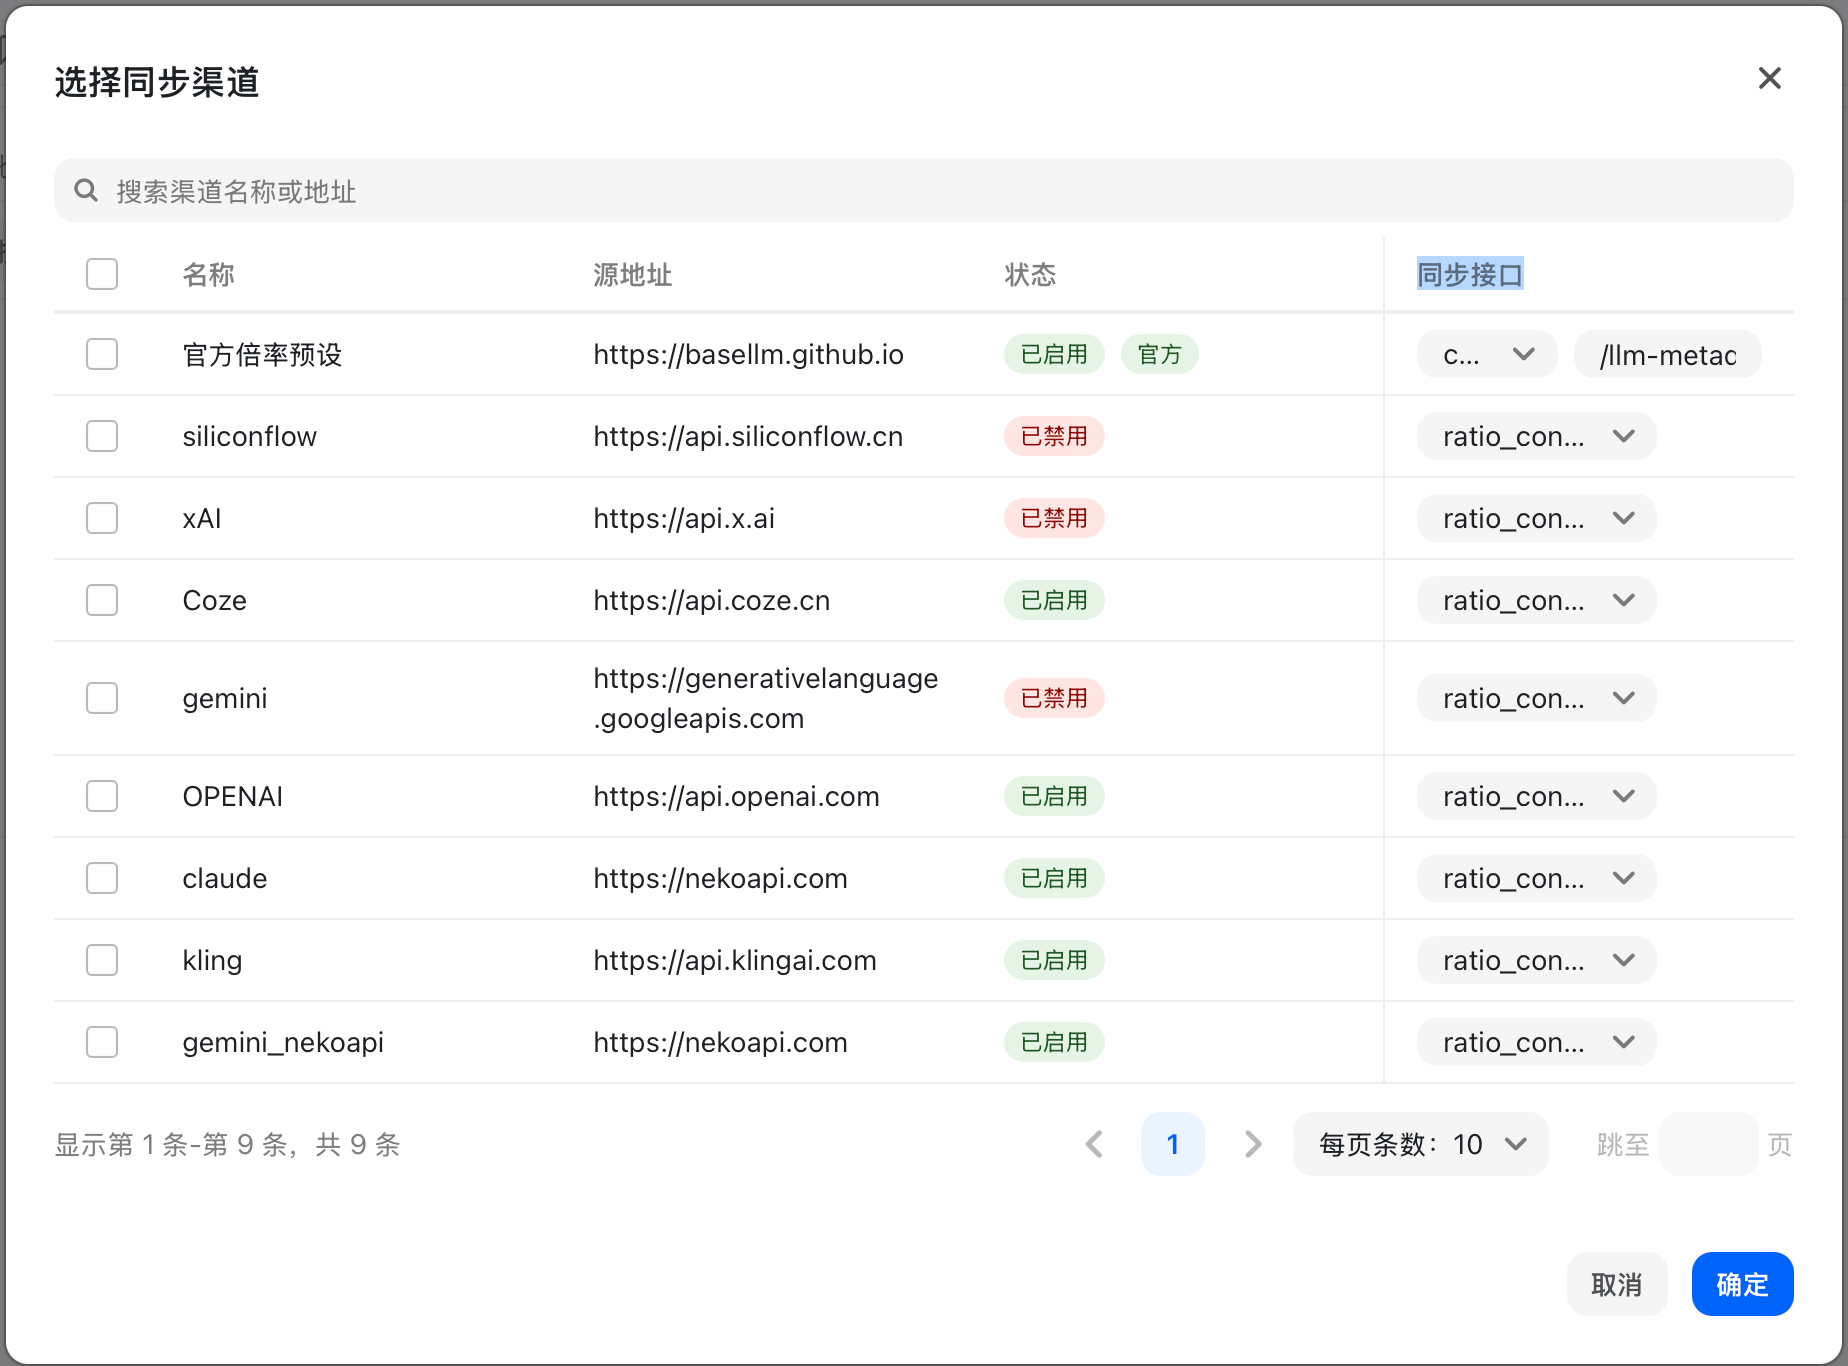Go to next page arrow

(1252, 1144)
